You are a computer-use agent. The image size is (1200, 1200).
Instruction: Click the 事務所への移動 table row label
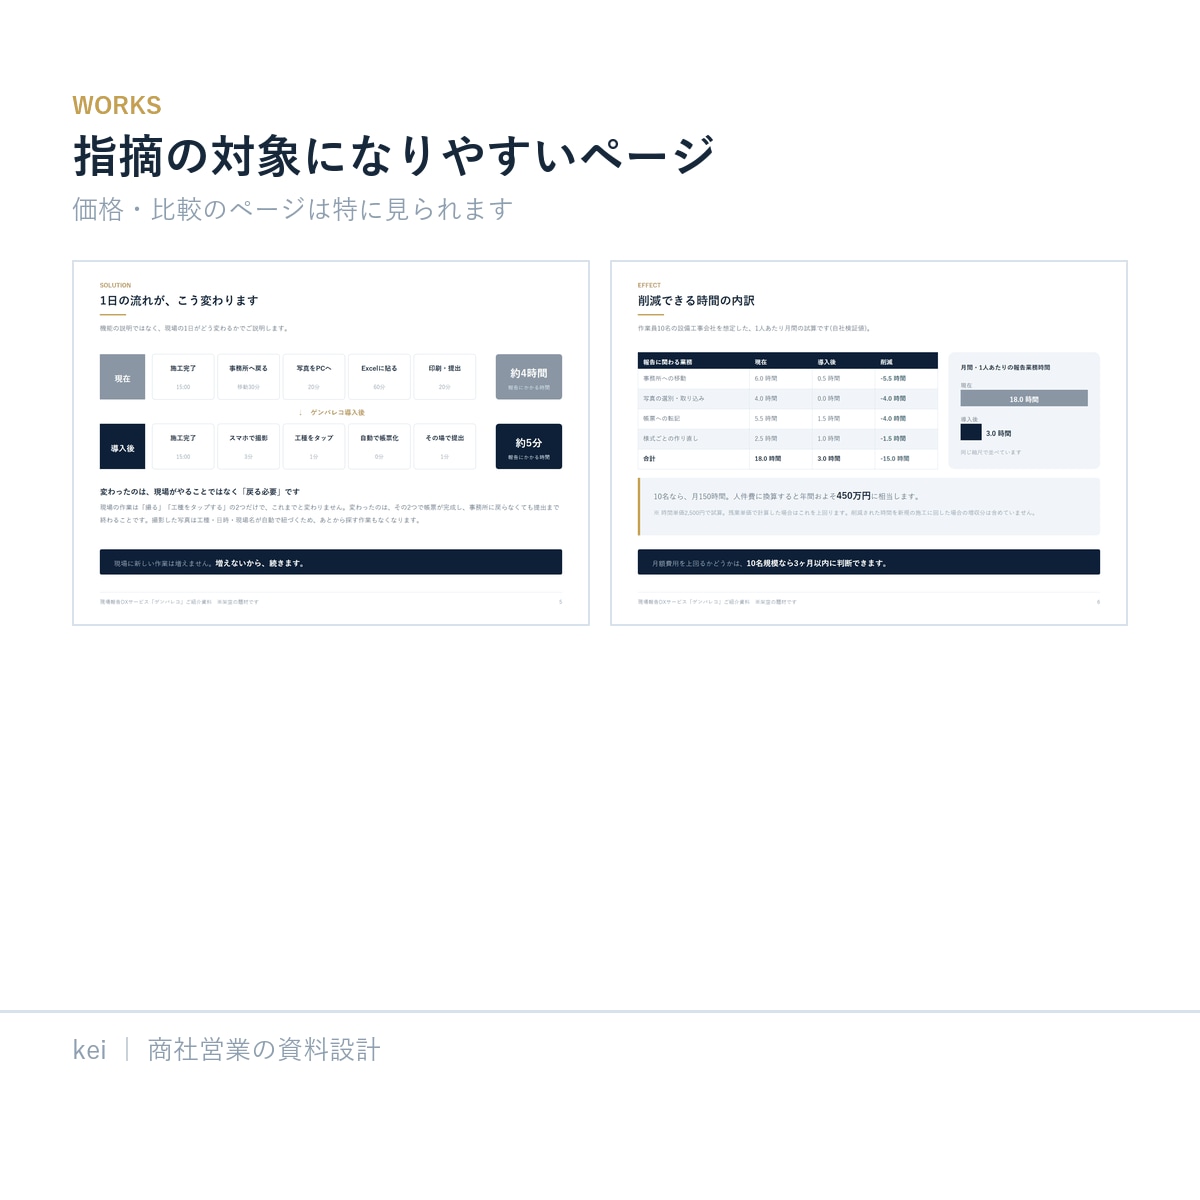pyautogui.click(x=665, y=379)
